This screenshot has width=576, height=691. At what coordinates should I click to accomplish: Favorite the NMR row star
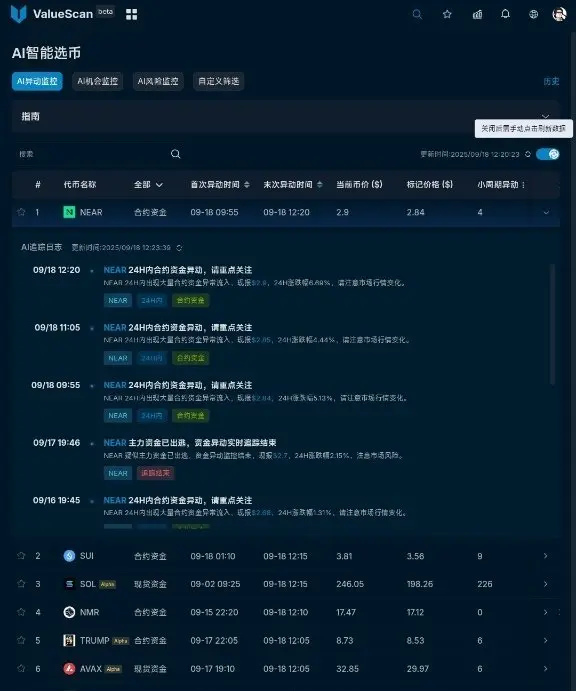(21, 612)
